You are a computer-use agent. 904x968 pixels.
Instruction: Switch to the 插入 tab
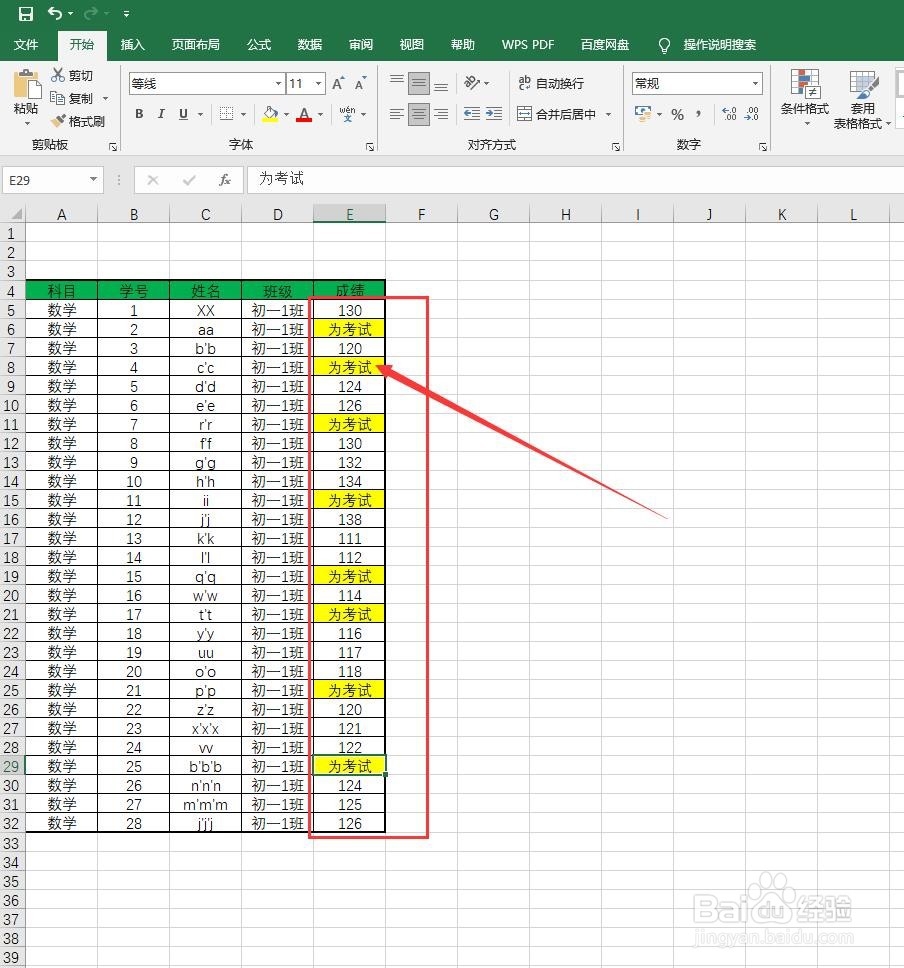(x=132, y=44)
